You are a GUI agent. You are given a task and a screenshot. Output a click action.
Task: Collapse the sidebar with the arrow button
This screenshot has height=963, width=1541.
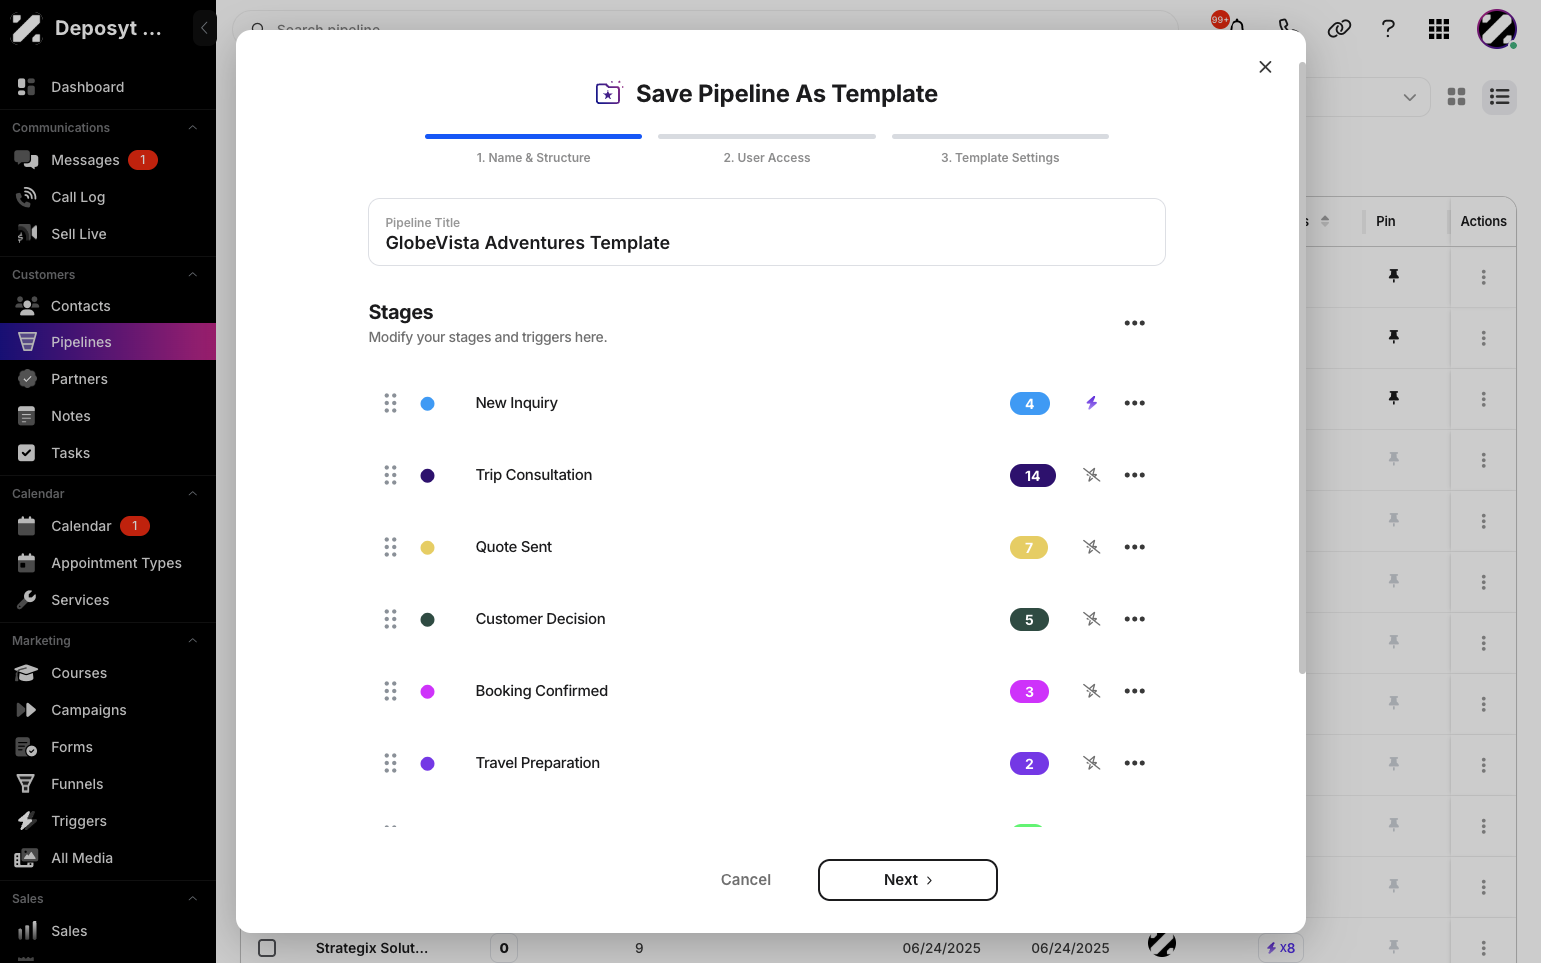(x=204, y=28)
